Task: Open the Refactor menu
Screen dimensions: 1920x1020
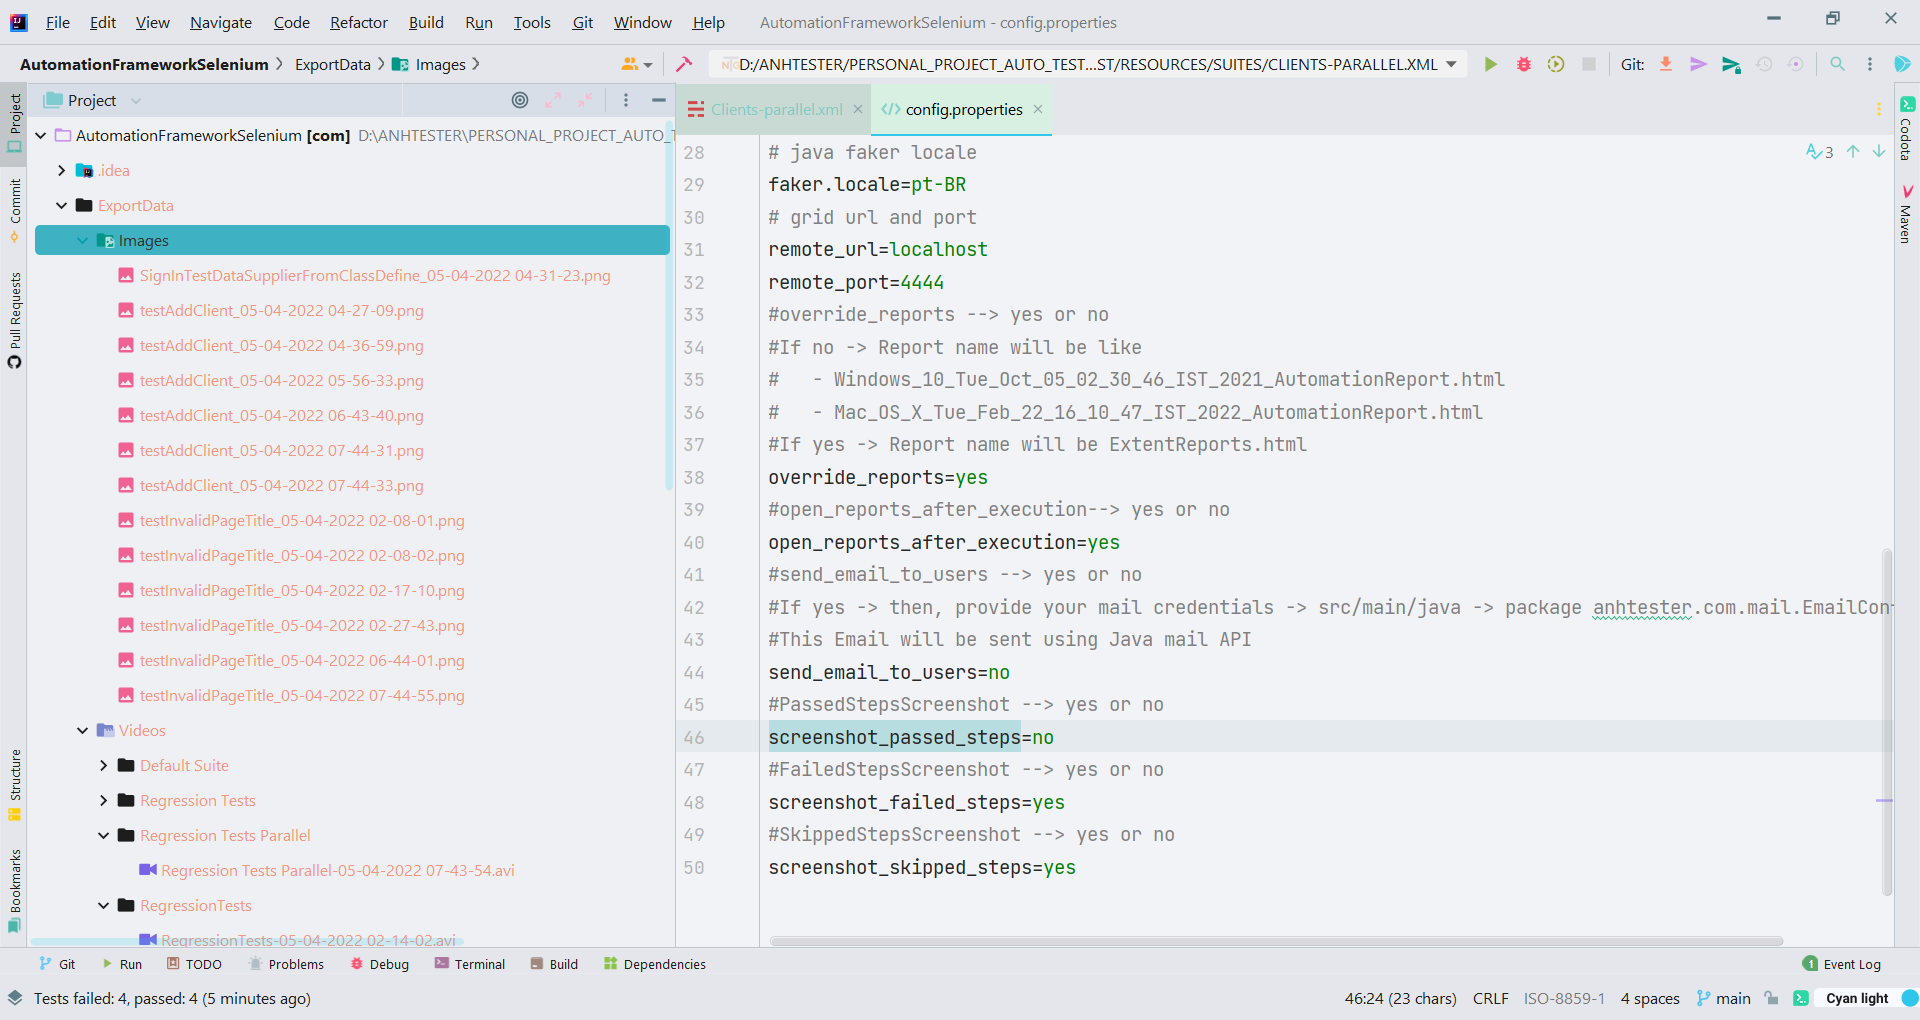Action: pos(359,22)
